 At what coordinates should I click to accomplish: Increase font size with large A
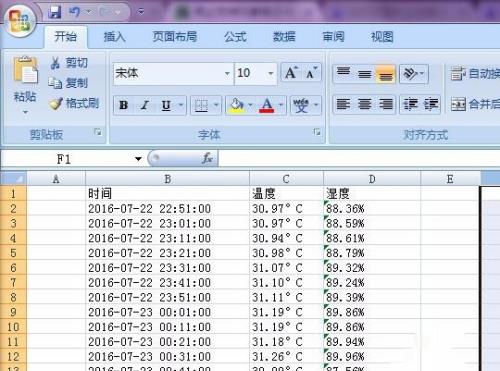[291, 73]
